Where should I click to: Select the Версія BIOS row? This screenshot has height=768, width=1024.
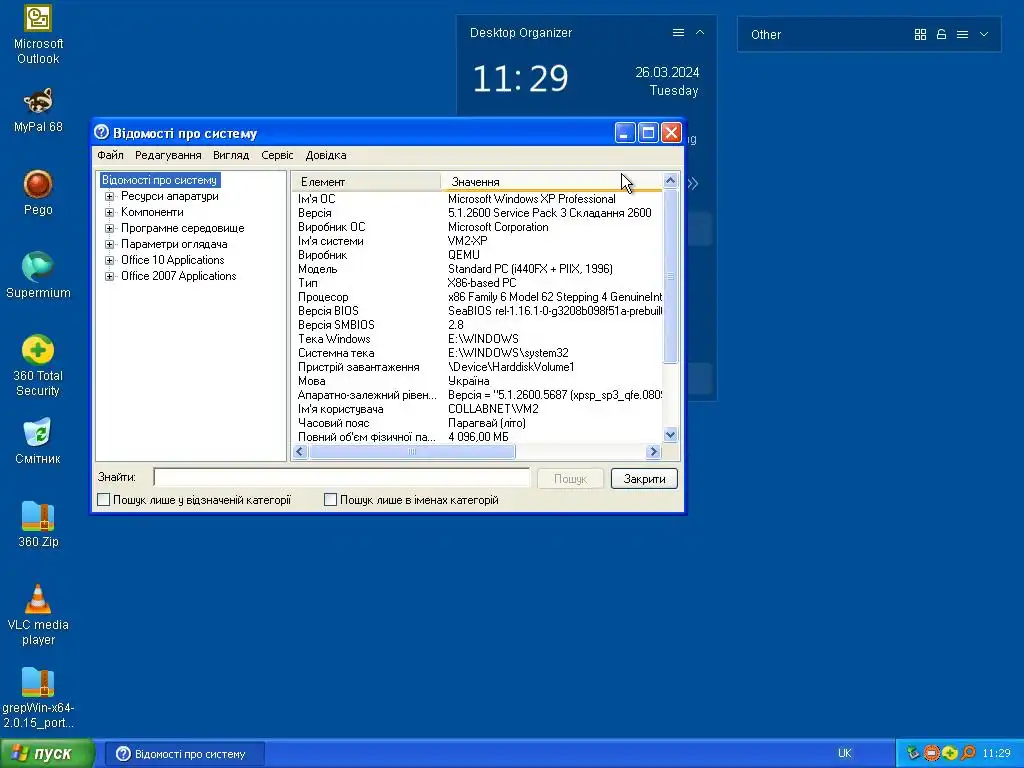coord(477,311)
